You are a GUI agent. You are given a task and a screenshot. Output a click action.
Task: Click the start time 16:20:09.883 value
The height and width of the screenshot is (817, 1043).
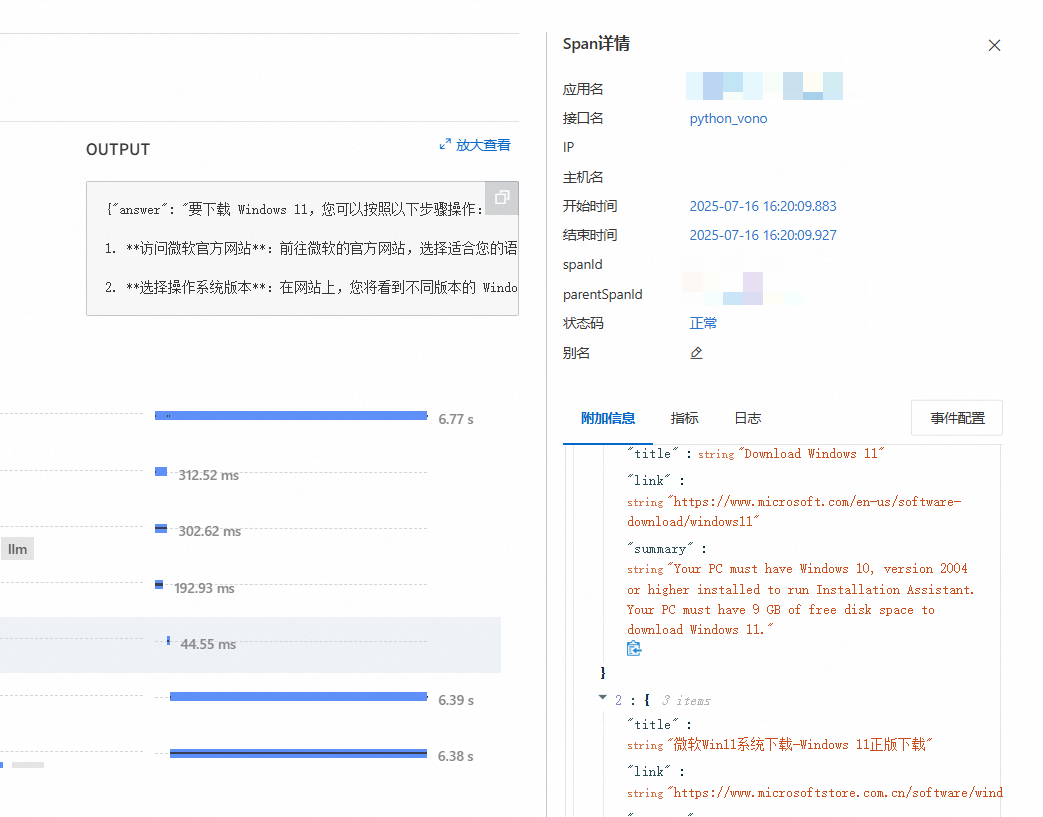pos(762,206)
